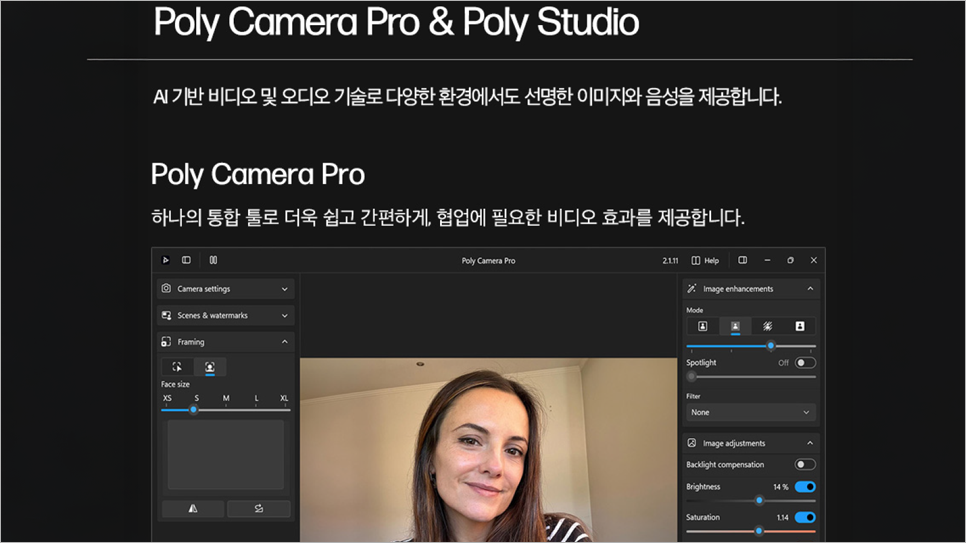Click the Image enhancements wand icon
966x543 pixels.
[692, 288]
